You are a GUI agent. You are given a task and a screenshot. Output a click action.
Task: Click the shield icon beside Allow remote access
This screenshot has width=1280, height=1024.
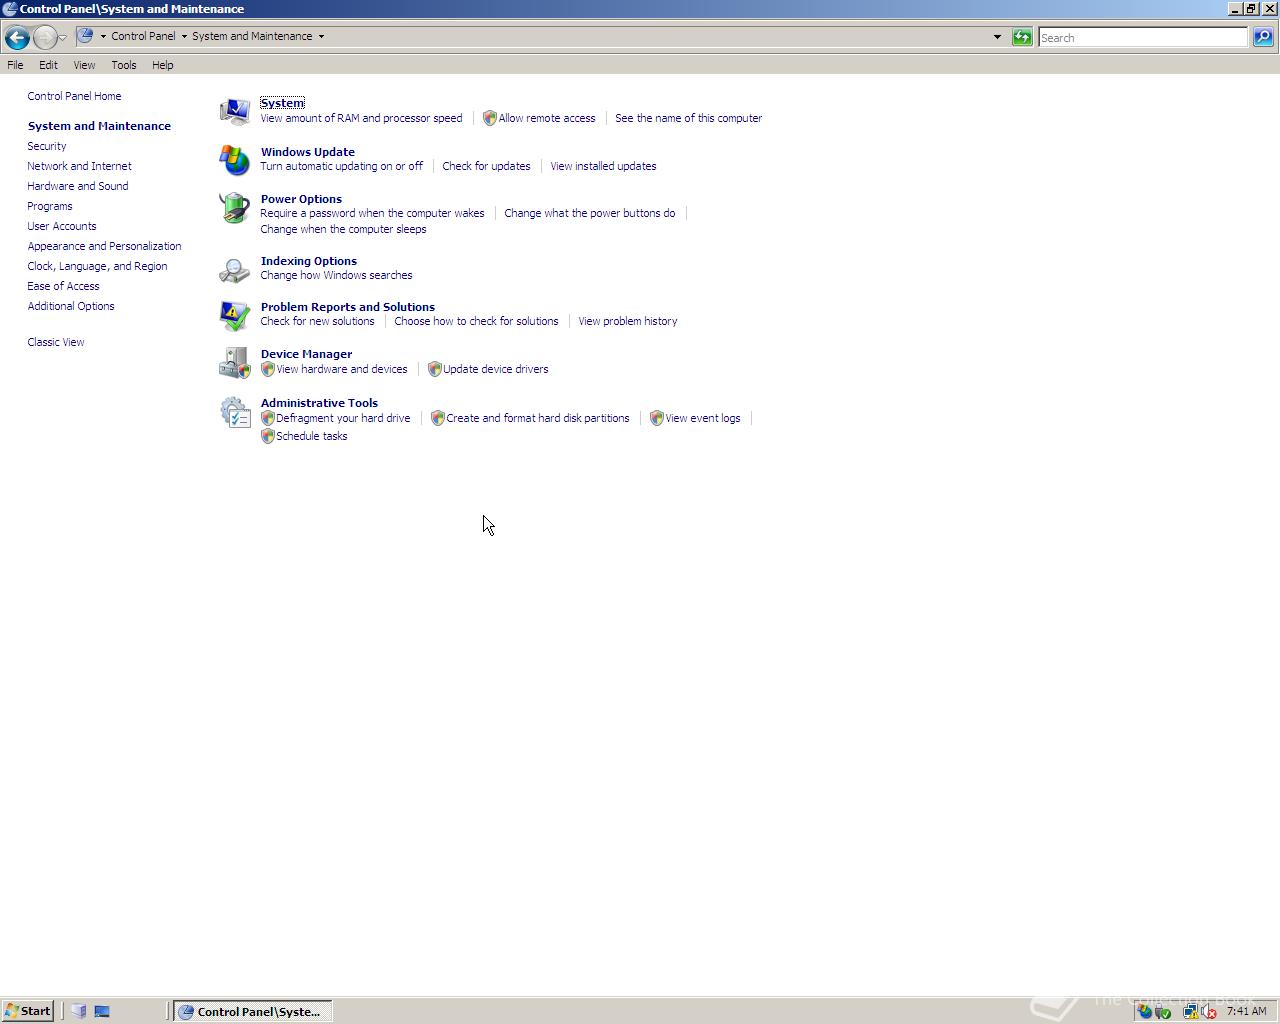[x=490, y=118]
